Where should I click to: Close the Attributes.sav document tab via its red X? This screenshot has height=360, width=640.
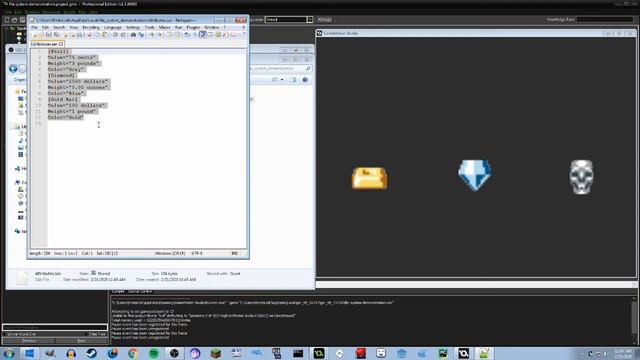61,44
